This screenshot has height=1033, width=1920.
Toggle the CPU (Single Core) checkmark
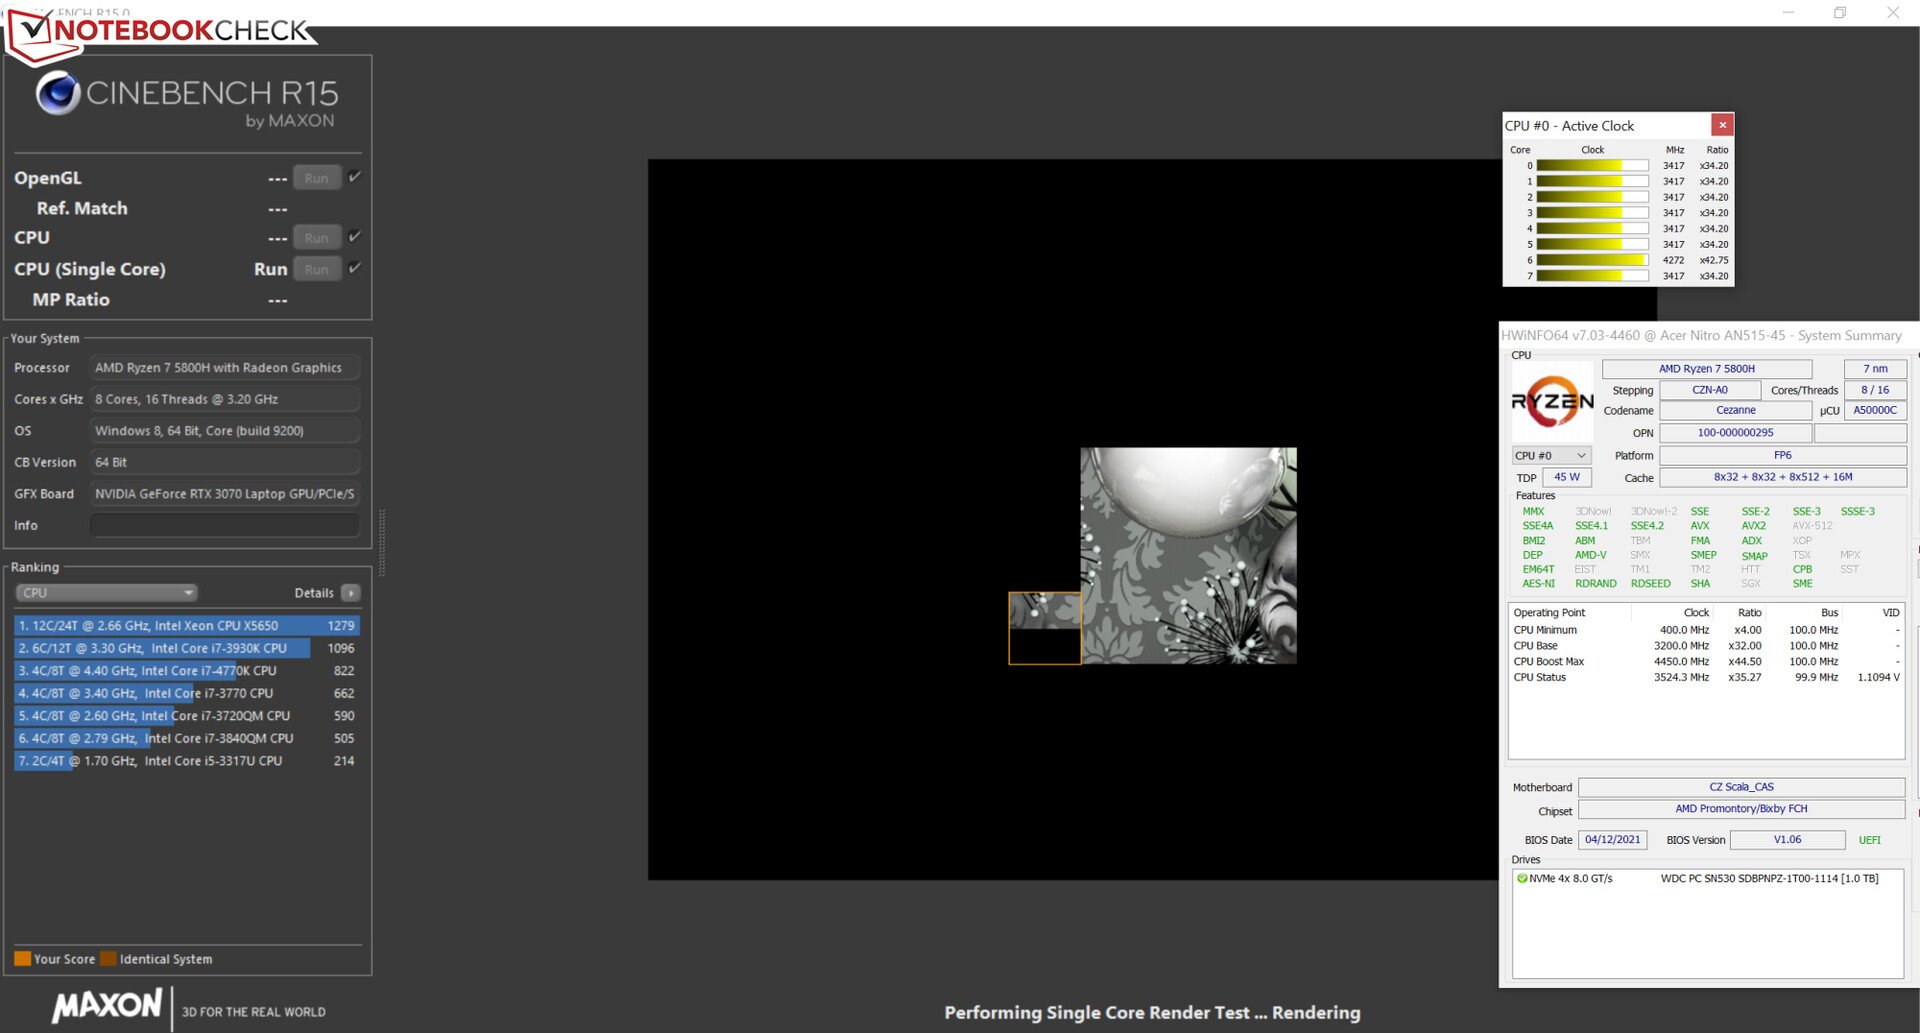coord(355,268)
